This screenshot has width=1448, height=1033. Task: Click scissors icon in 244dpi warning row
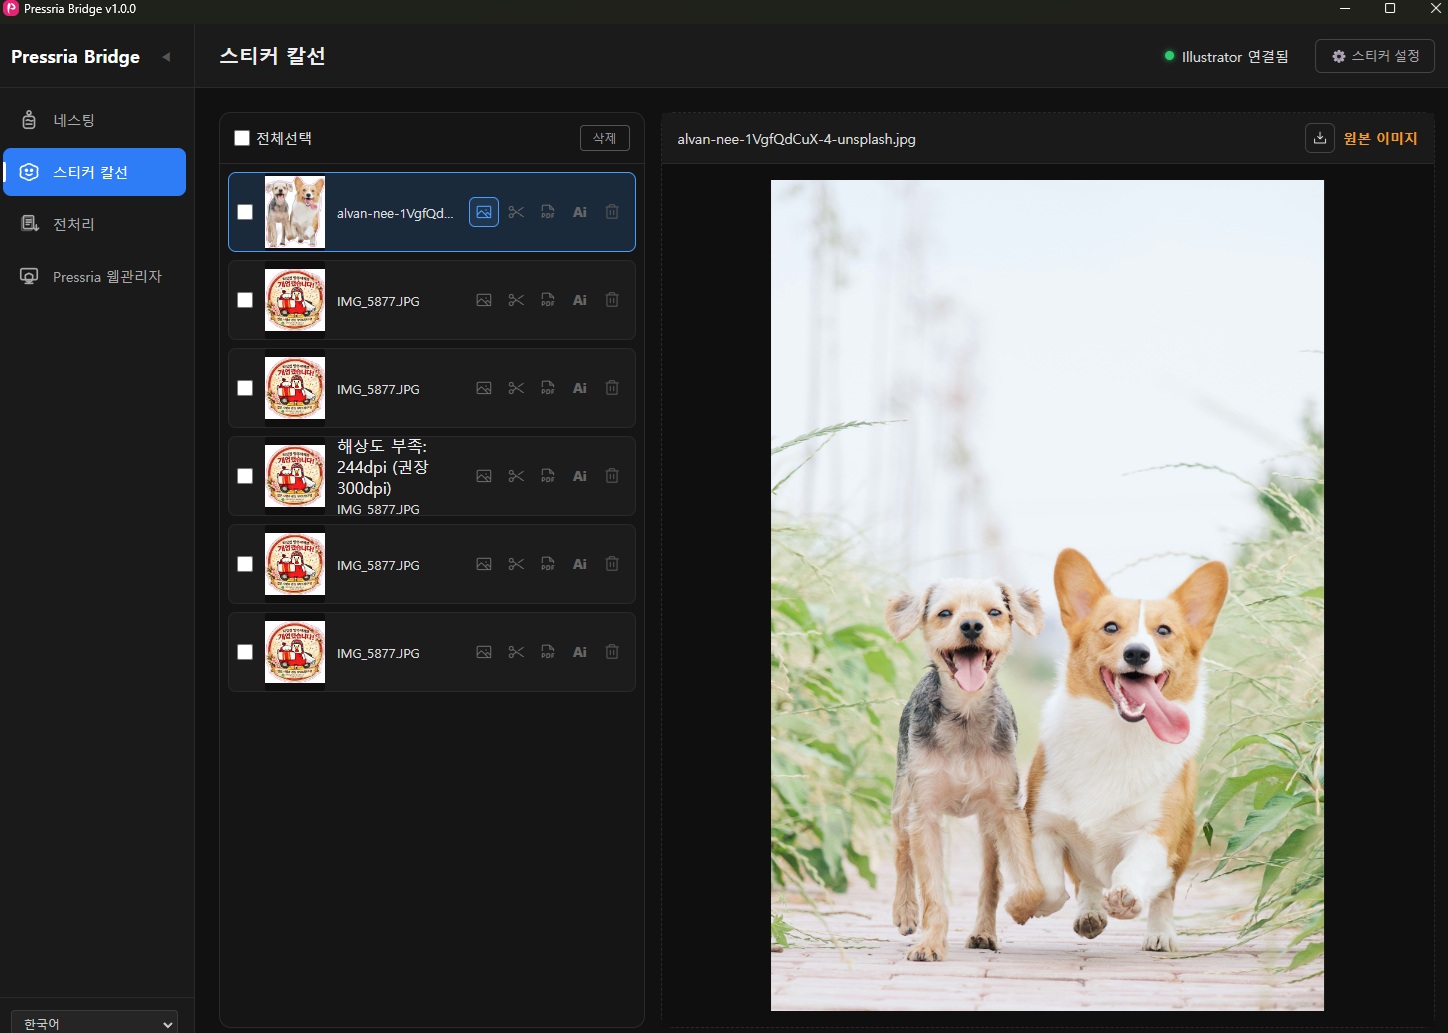click(x=516, y=476)
